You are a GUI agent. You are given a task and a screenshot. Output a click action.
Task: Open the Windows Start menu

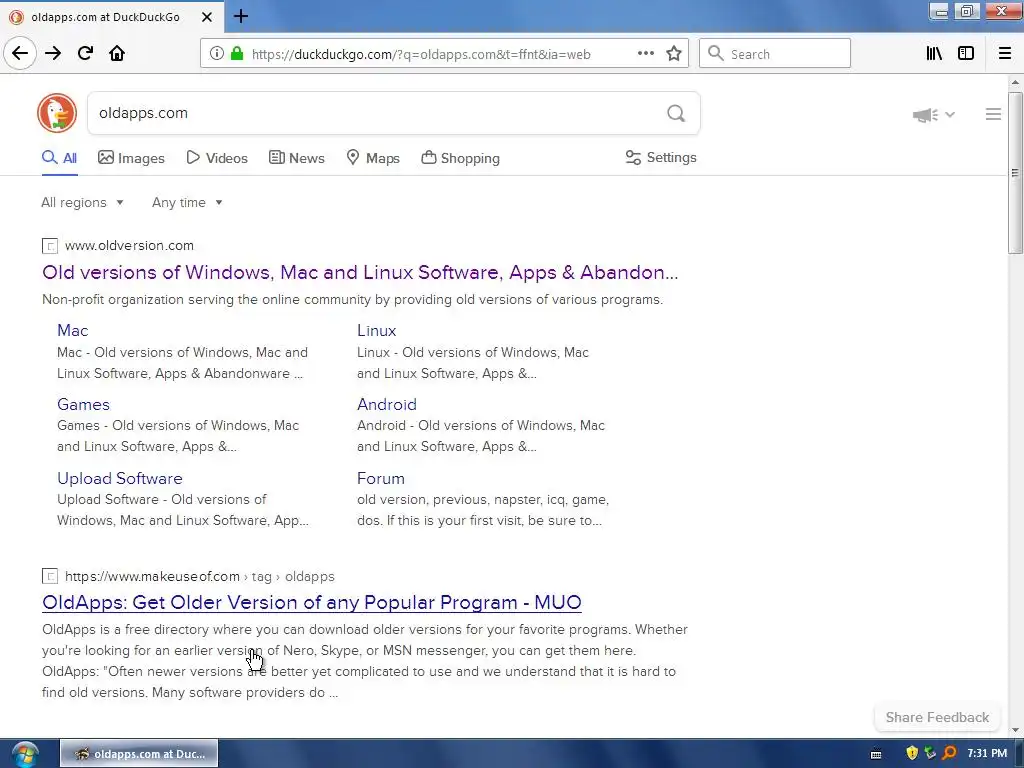click(x=25, y=754)
